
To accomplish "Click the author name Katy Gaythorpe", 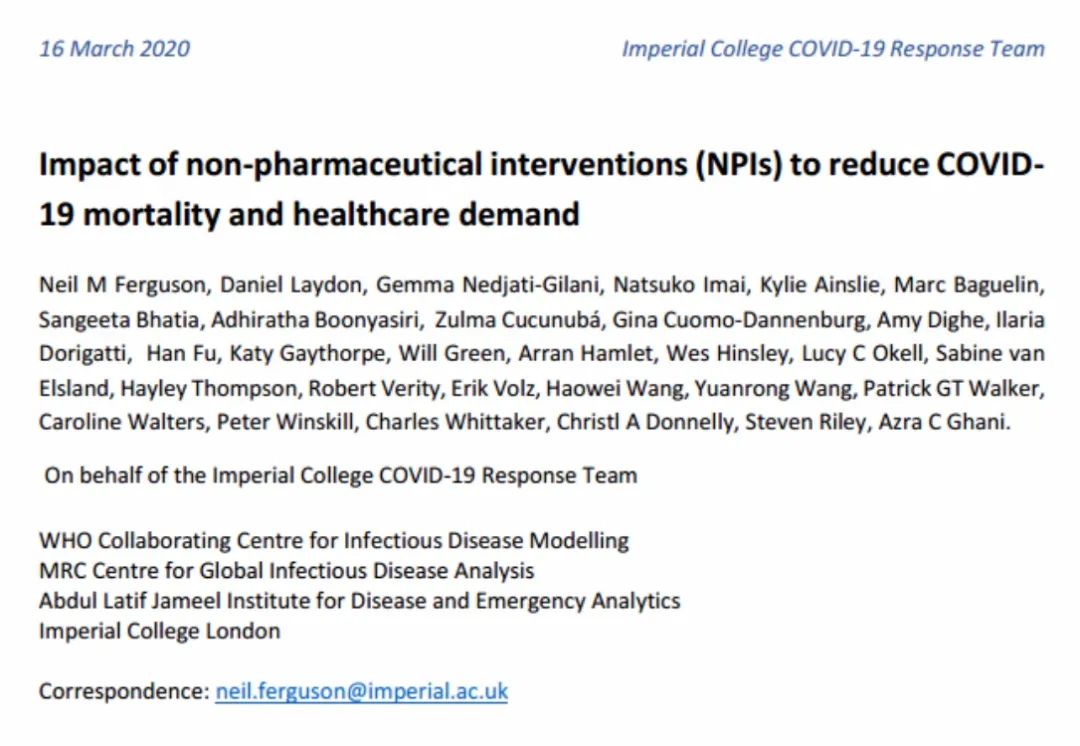I will 307,353.
